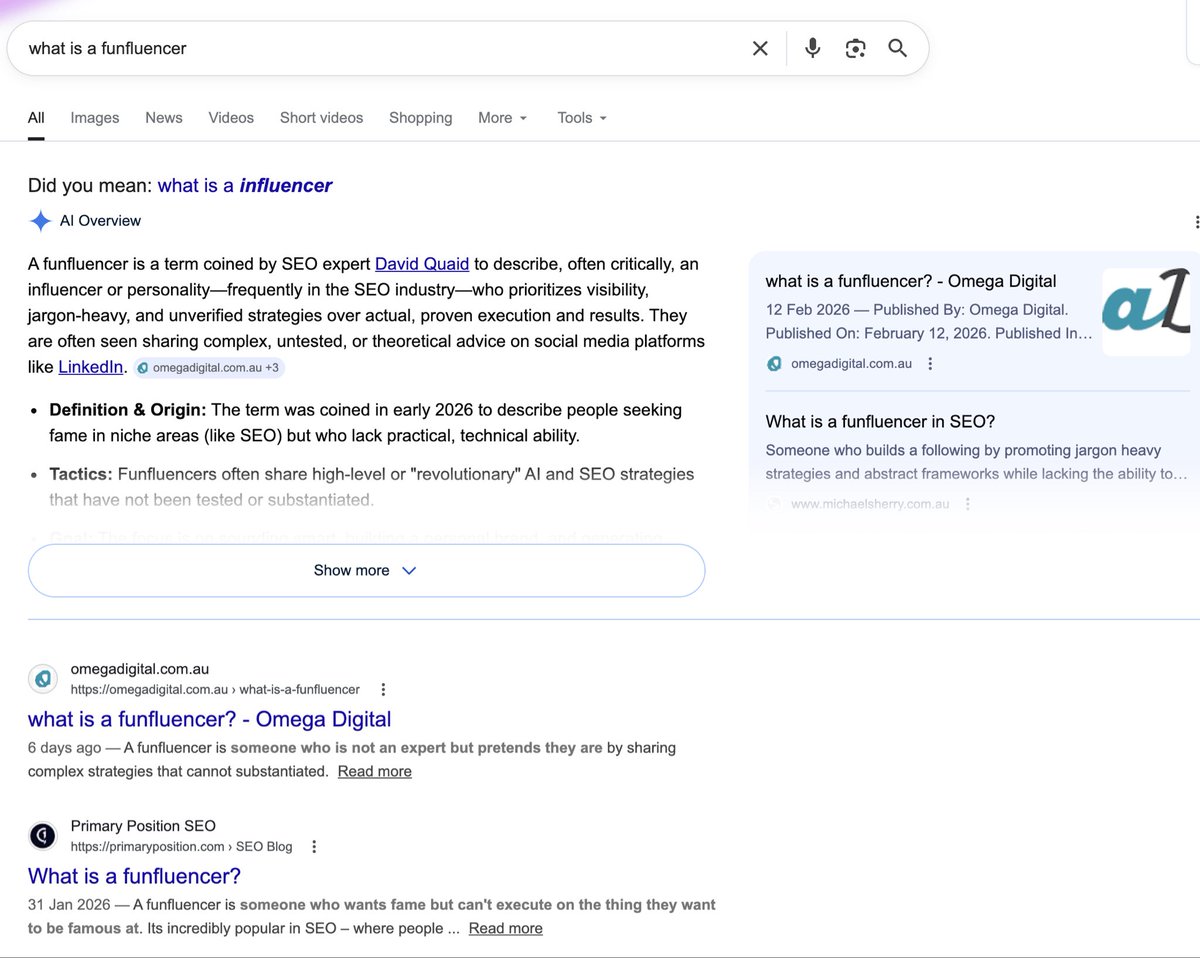1200x958 pixels.
Task: Switch to the Shopping tab
Action: (420, 118)
